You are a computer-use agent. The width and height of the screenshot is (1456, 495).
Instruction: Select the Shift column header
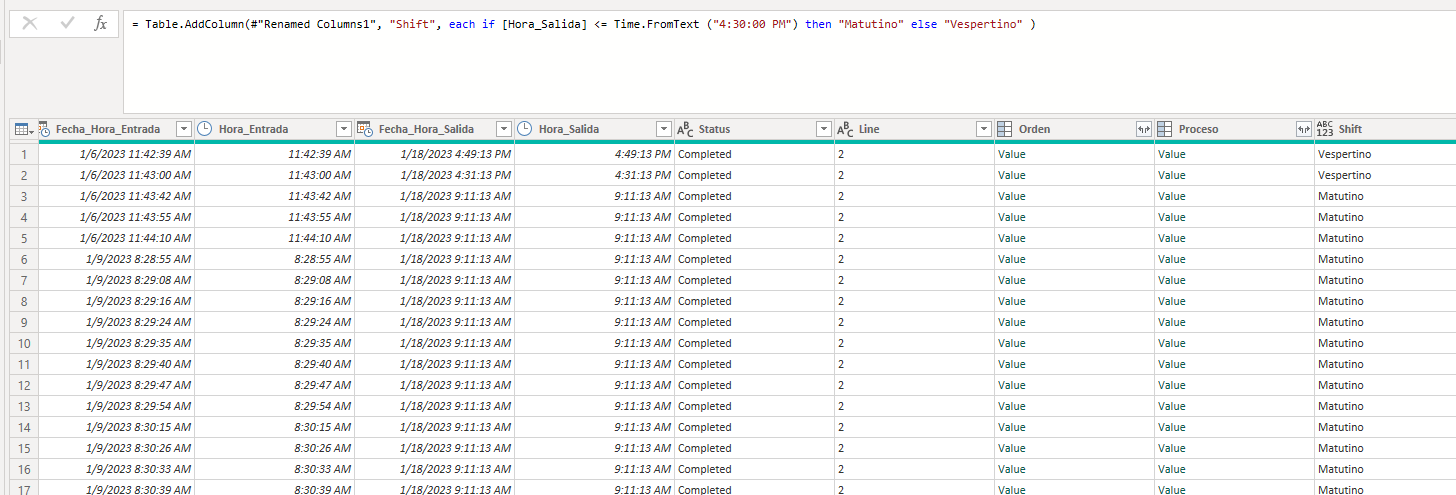tap(1350, 129)
